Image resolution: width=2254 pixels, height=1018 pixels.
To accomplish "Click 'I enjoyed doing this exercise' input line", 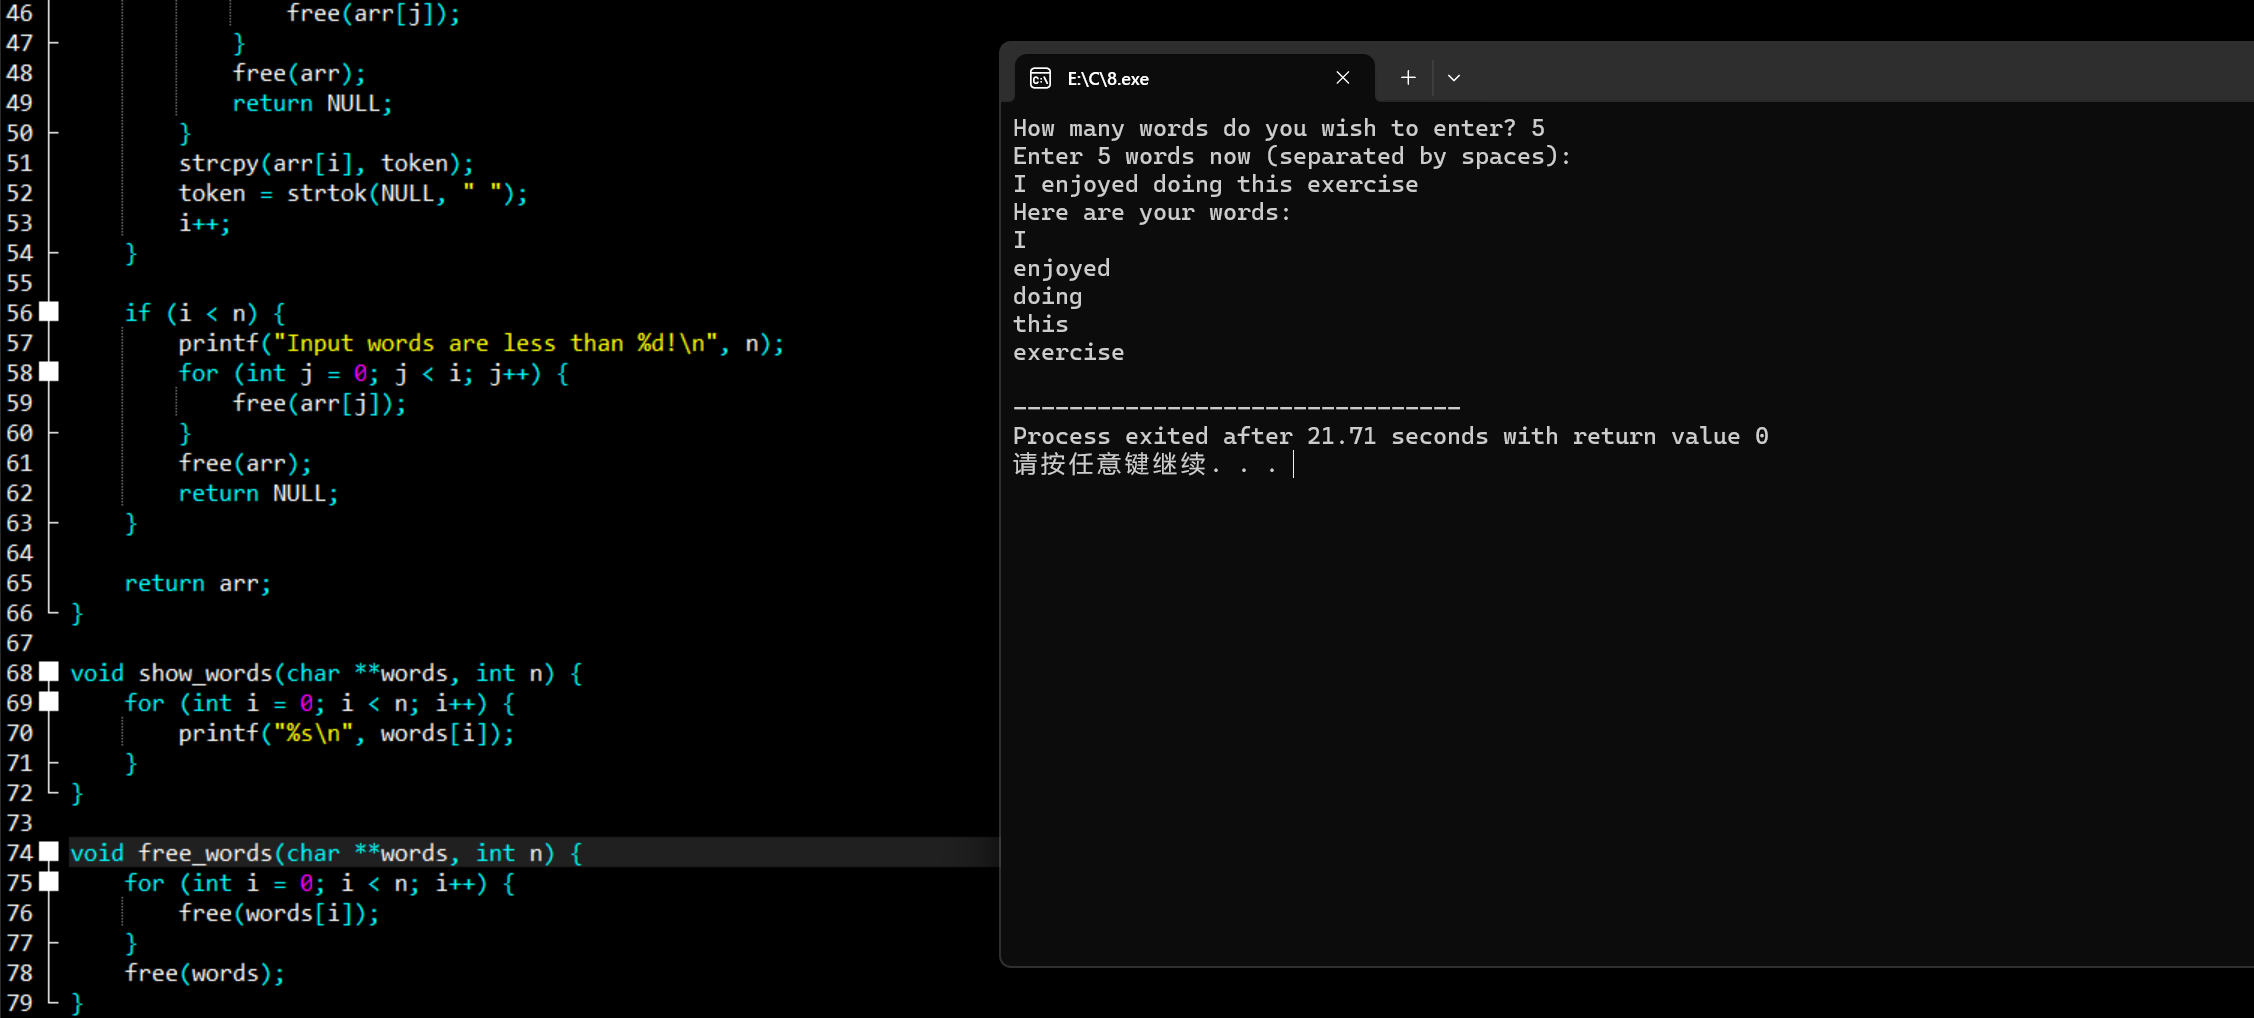I will click(1215, 184).
